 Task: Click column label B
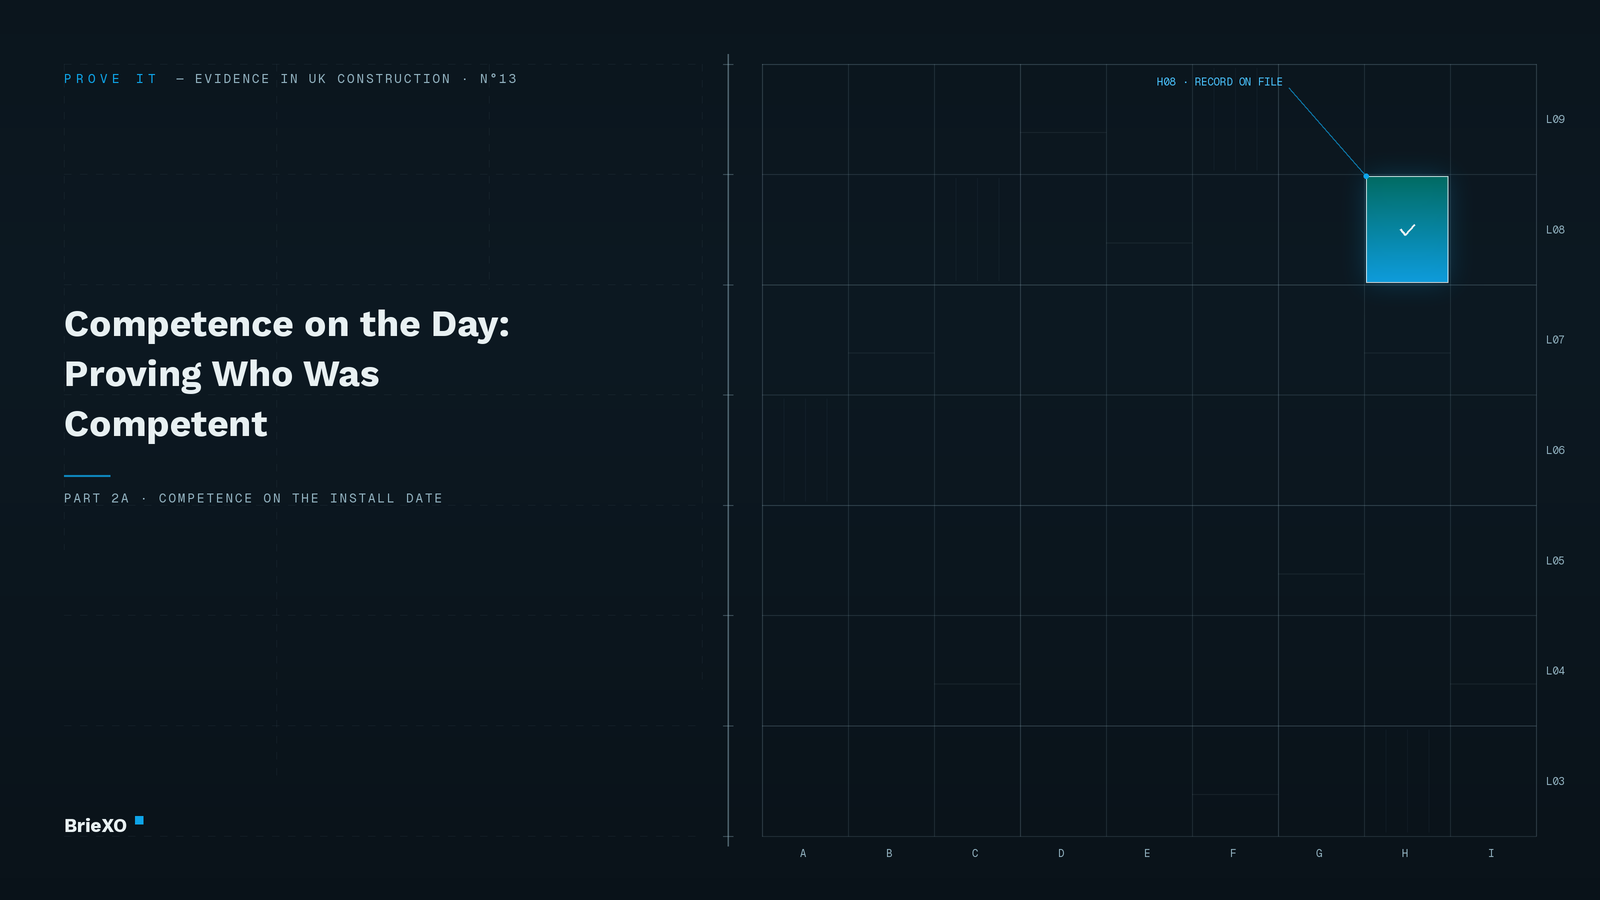[889, 854]
